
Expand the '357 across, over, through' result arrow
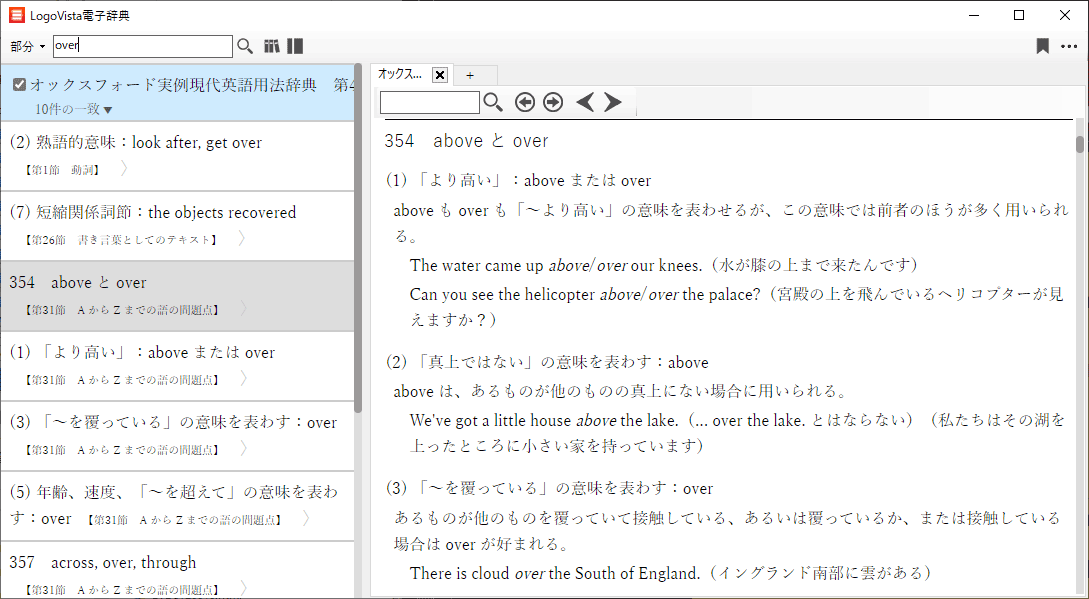coord(241,588)
